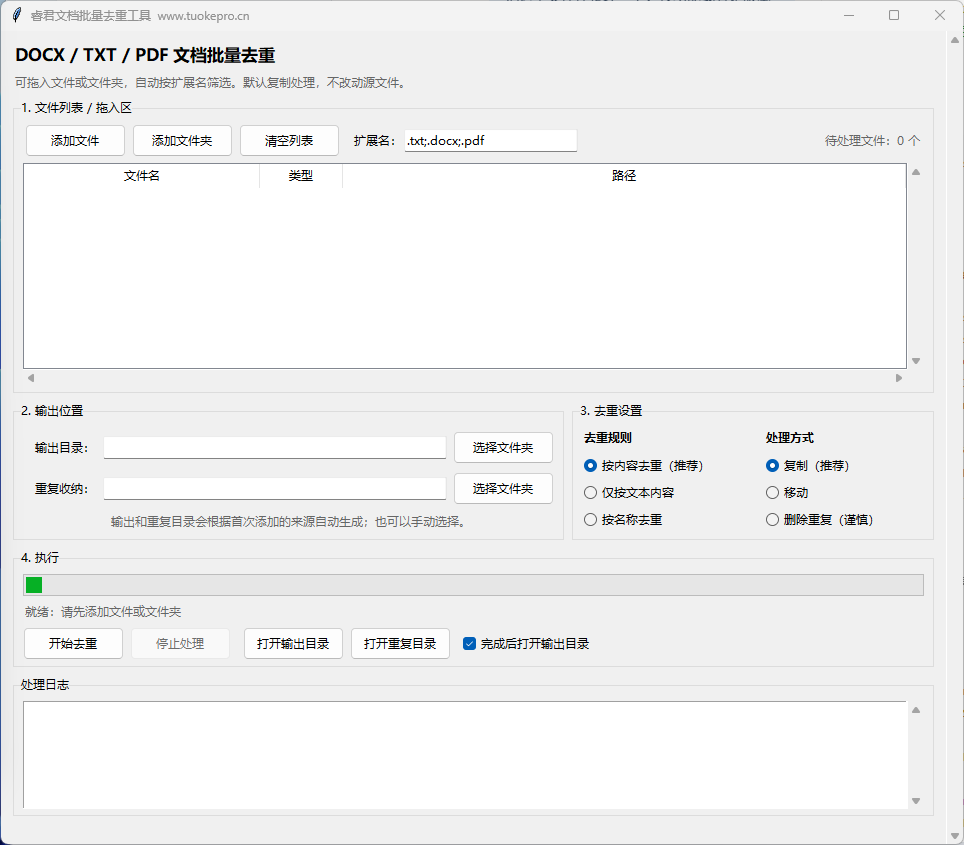Viewport: 964px width, 845px height.
Task: Click the 去重规则 heading
Action: [x=607, y=438]
